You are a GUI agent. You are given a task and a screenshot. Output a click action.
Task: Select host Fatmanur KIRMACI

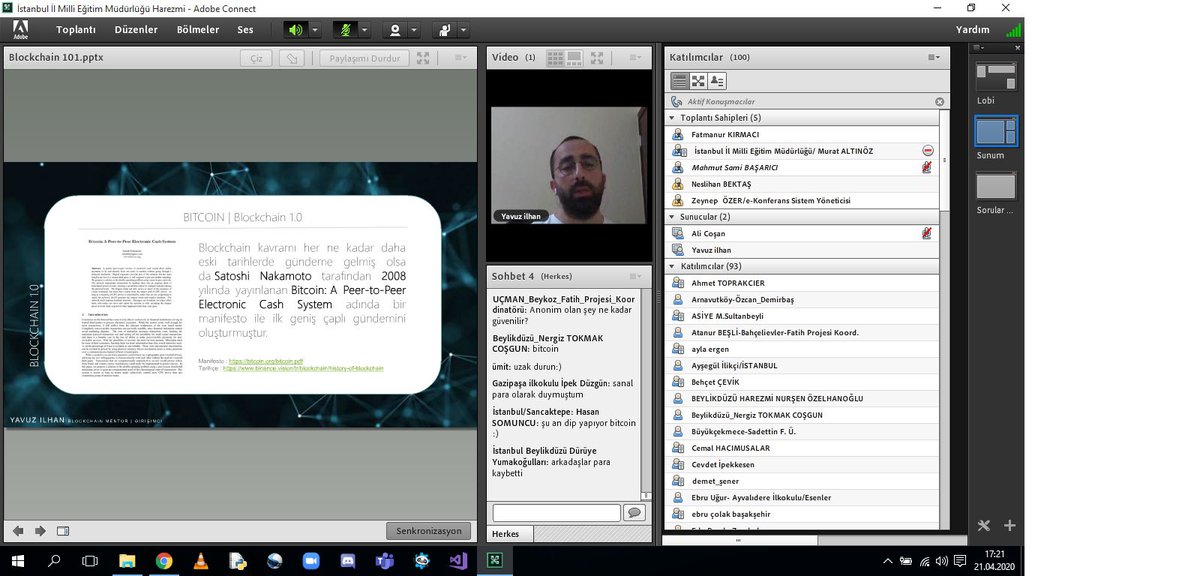(803, 134)
